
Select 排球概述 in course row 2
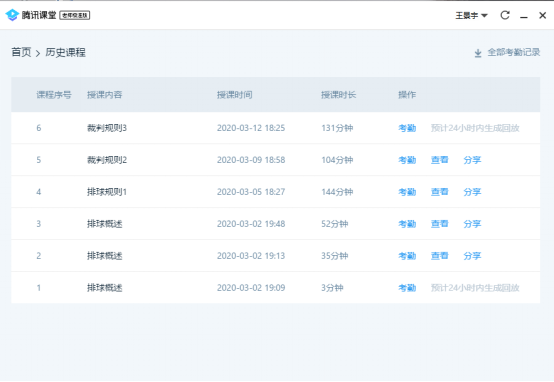coord(105,255)
